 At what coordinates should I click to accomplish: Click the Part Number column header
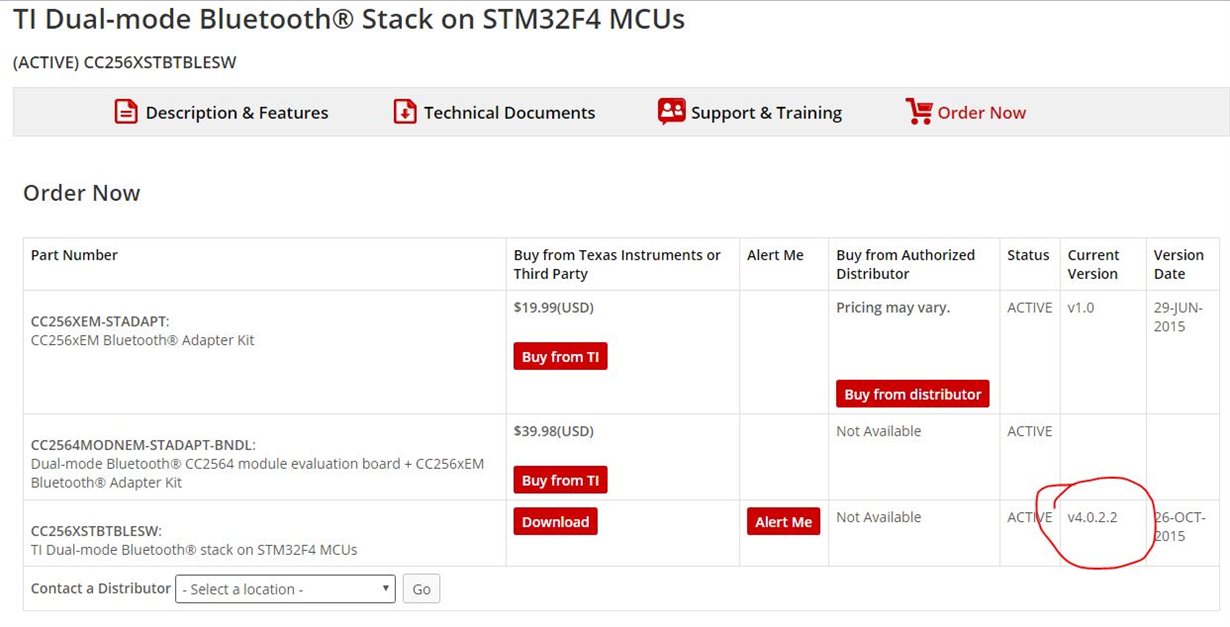(74, 255)
